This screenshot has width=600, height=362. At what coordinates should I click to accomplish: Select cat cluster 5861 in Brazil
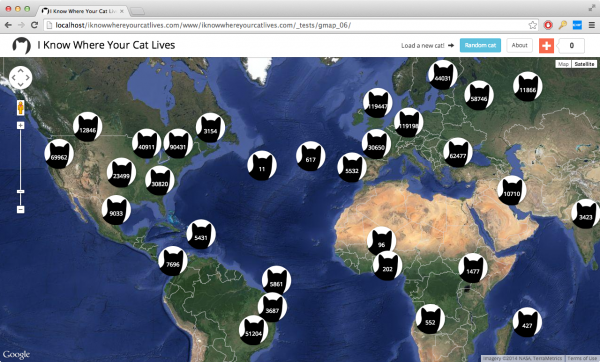click(276, 280)
